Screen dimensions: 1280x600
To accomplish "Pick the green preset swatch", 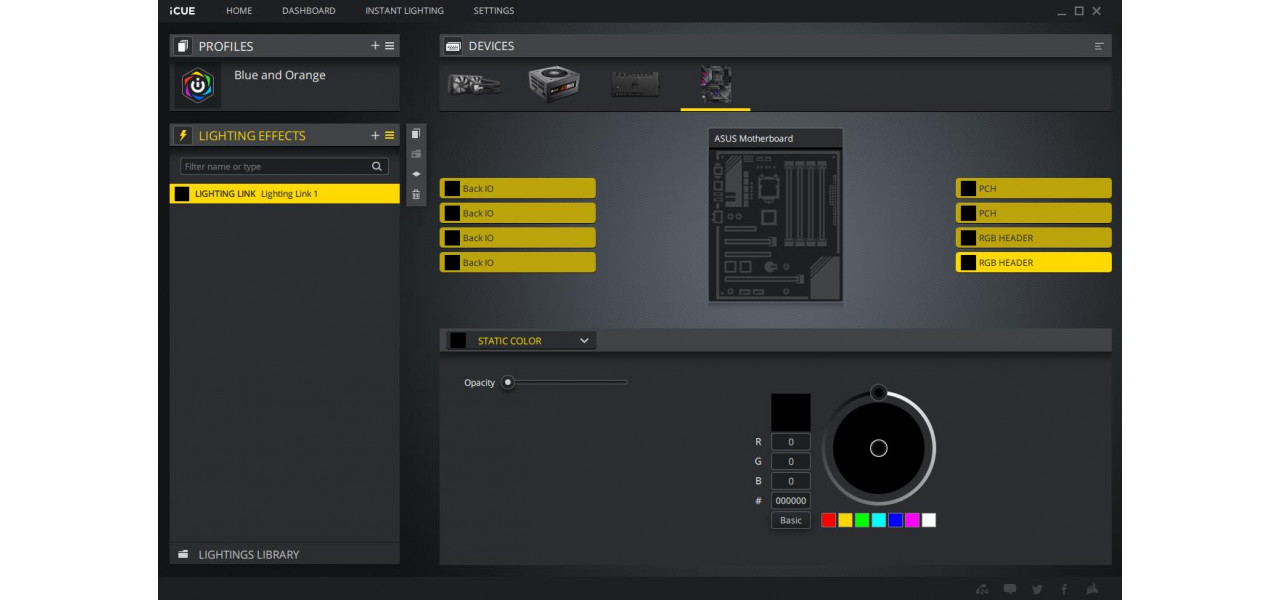I will click(x=862, y=520).
